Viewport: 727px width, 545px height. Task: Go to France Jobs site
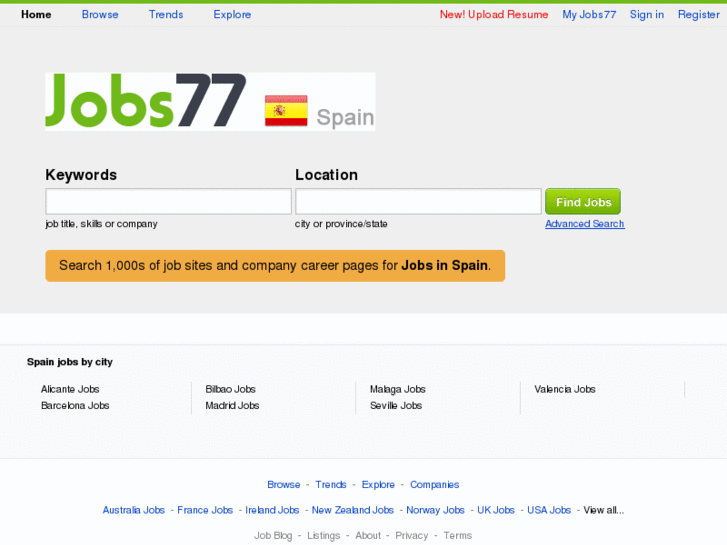(205, 510)
